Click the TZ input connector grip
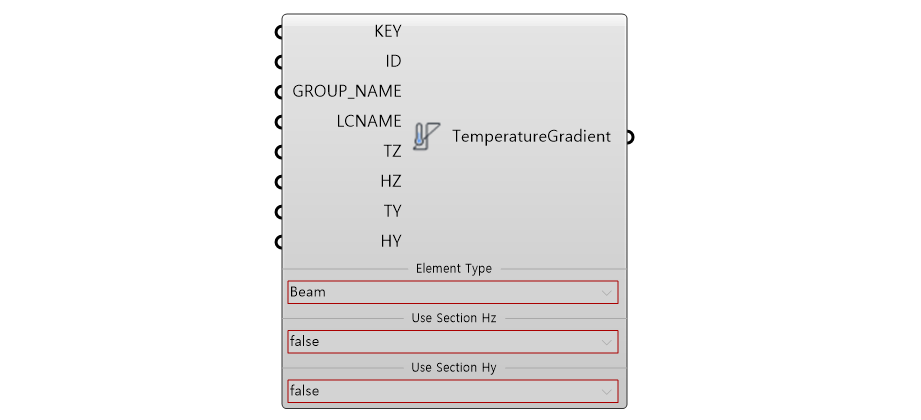Image resolution: width=921 pixels, height=420 pixels. (279, 152)
